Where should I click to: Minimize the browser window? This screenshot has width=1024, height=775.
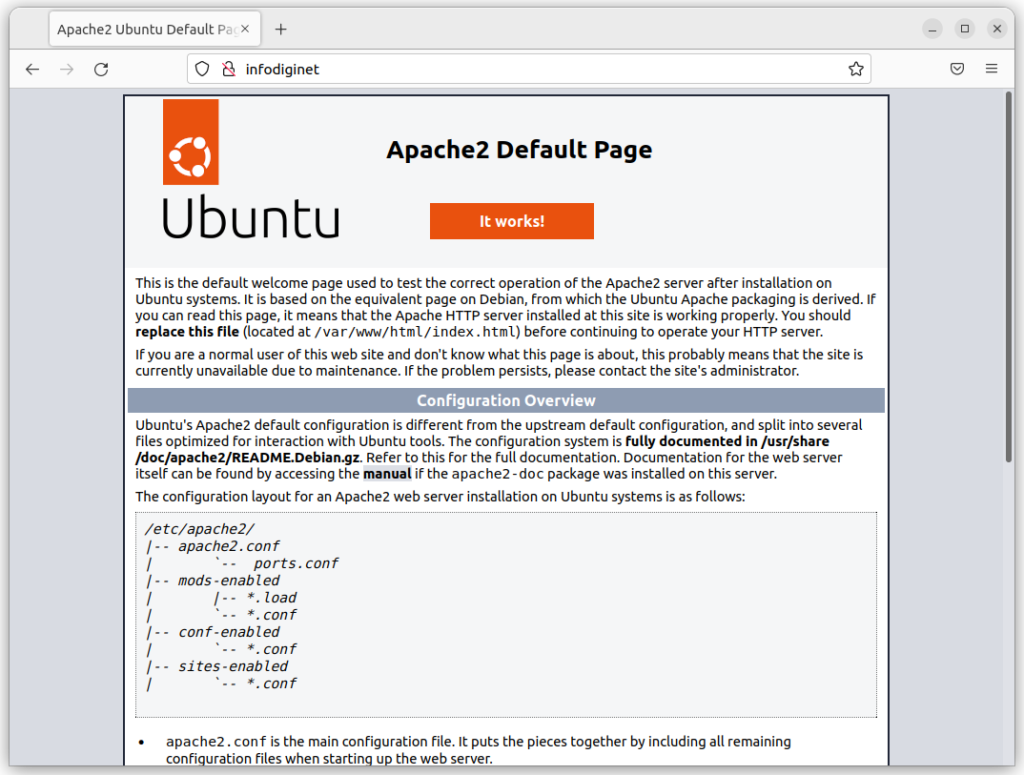[x=932, y=29]
